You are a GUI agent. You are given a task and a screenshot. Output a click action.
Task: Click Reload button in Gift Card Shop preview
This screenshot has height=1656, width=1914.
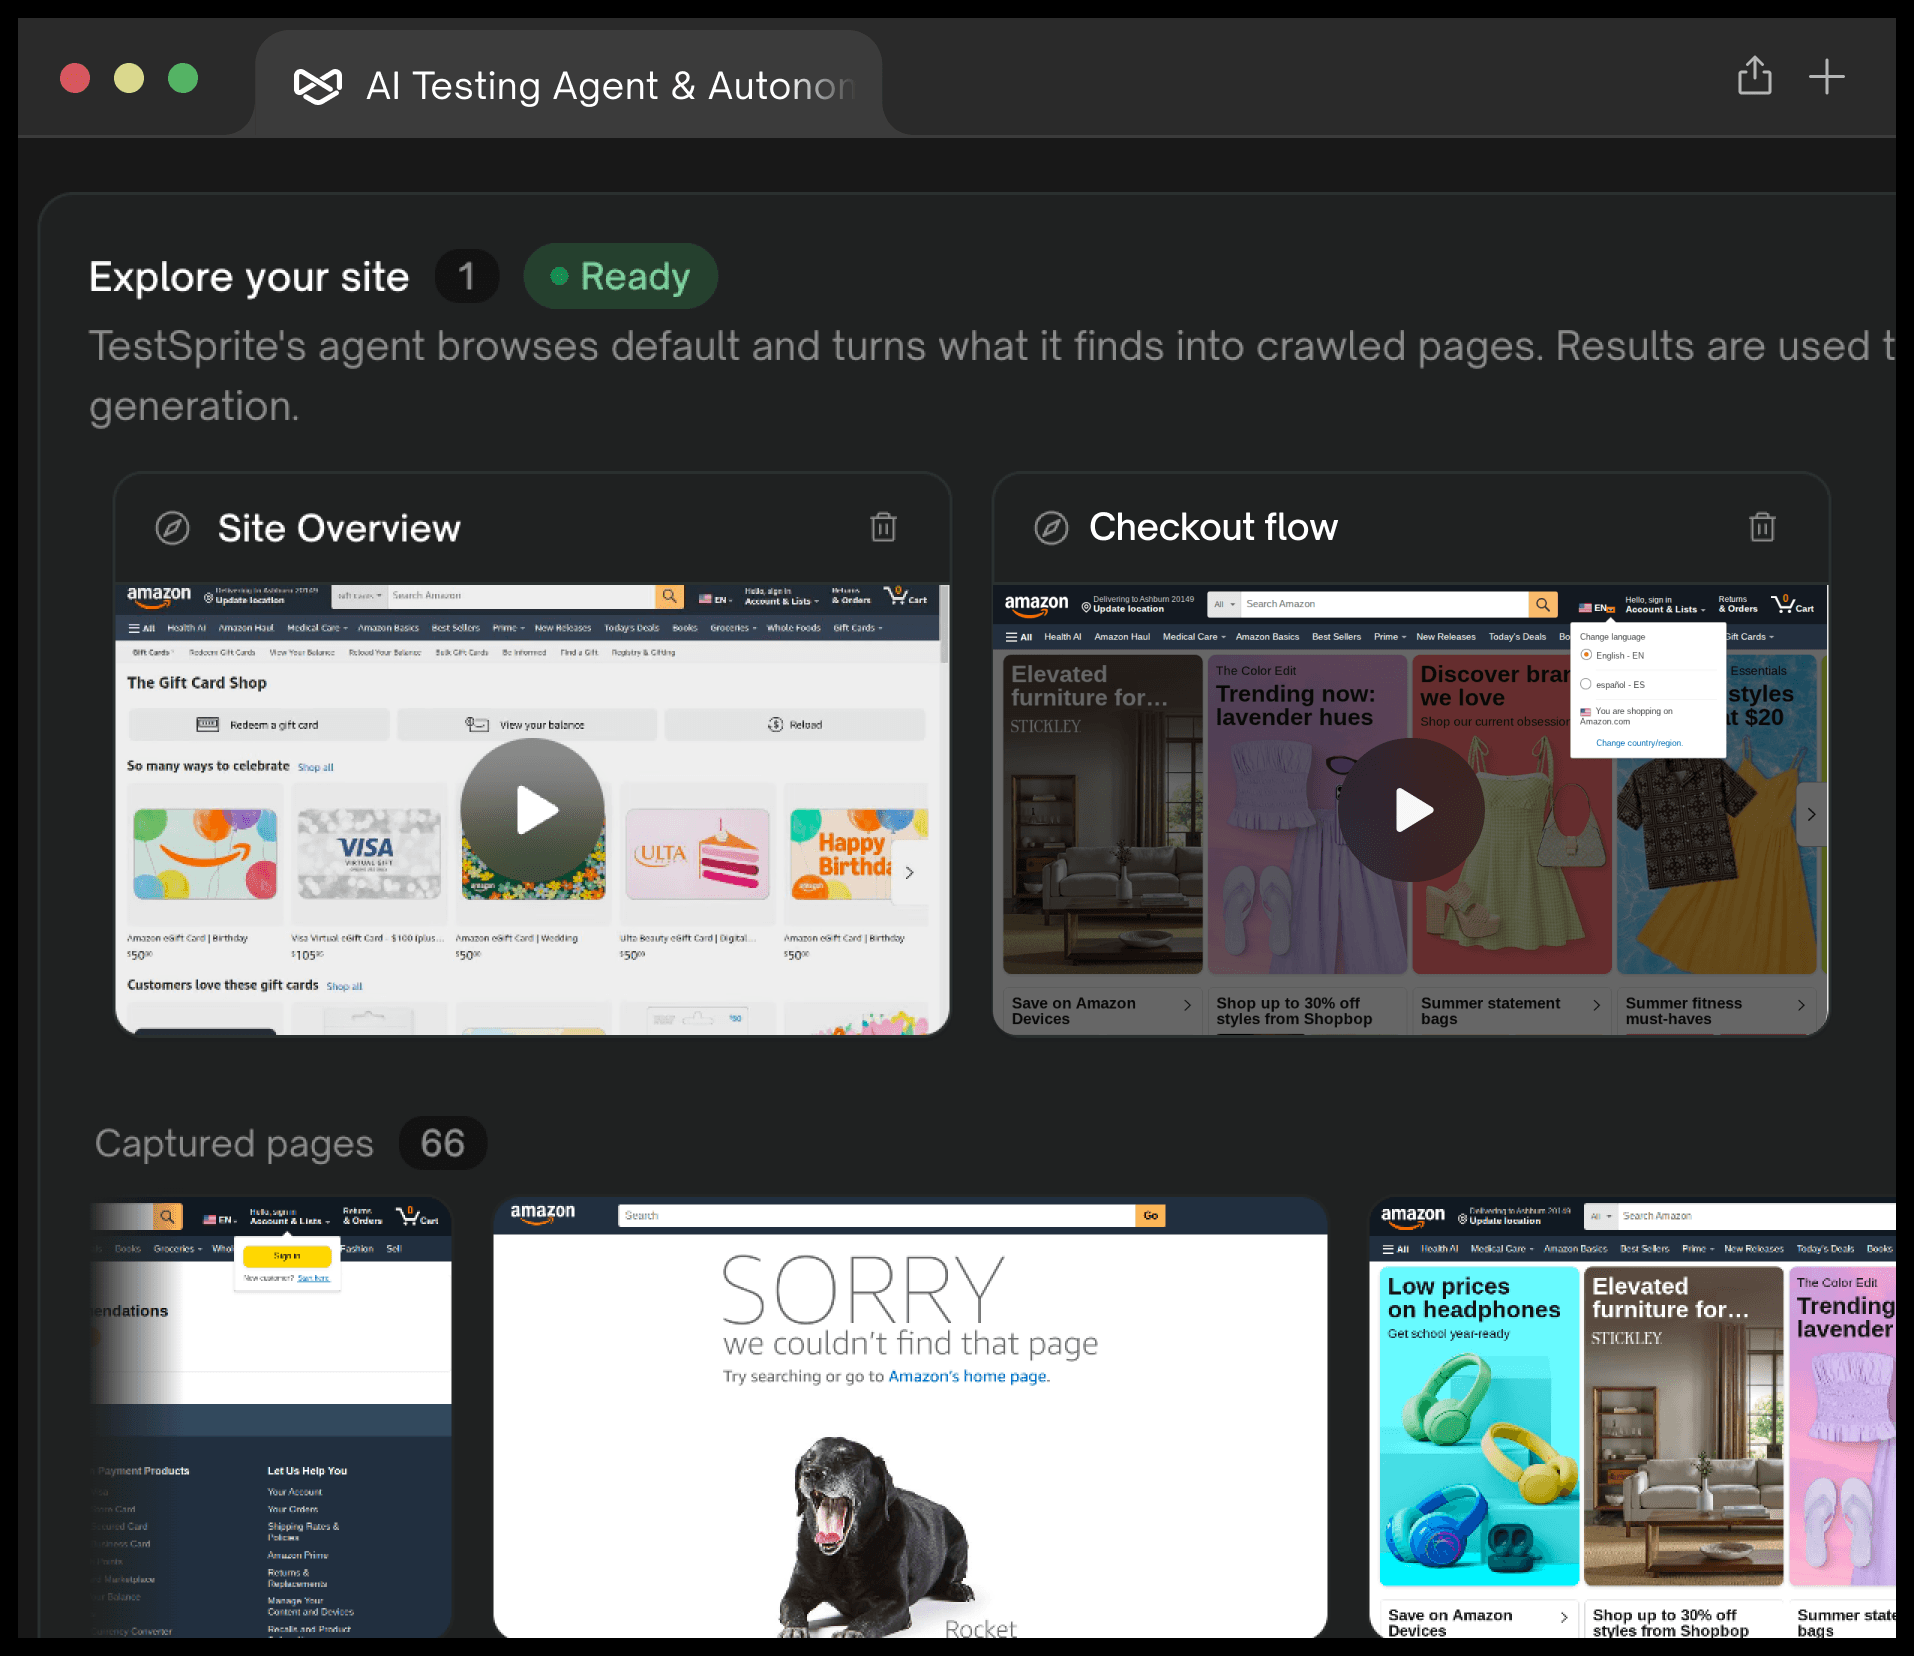[795, 724]
